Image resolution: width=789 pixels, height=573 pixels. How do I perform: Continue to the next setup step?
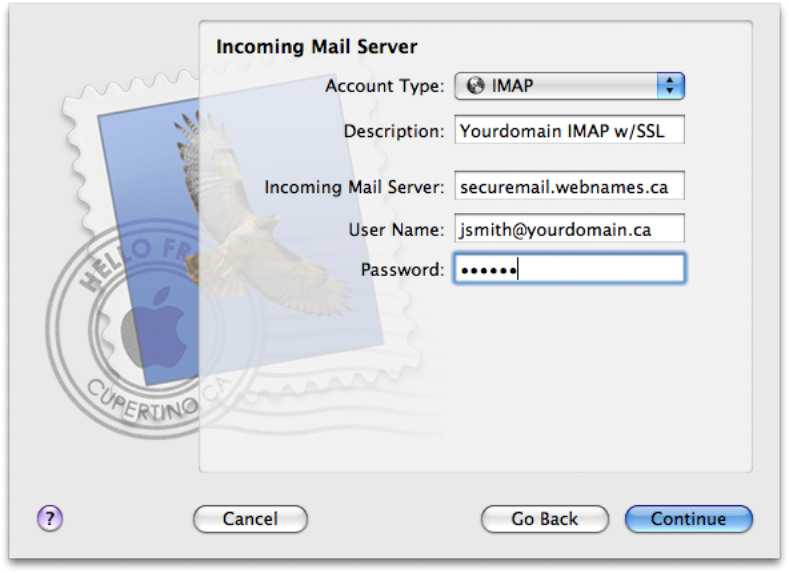[688, 519]
